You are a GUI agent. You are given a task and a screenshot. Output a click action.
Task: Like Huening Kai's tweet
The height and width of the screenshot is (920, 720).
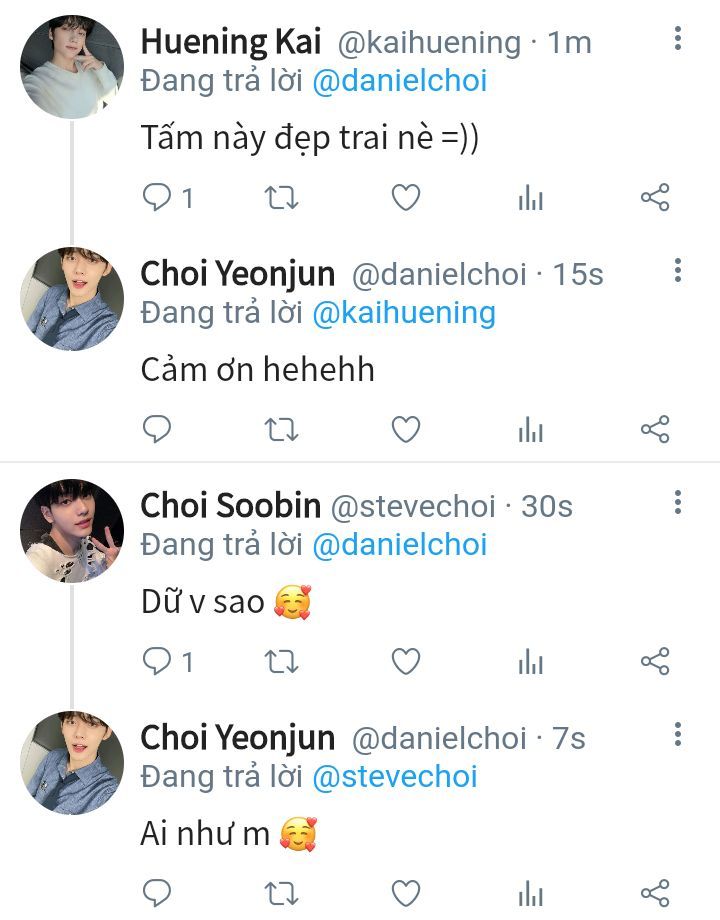pyautogui.click(x=405, y=198)
